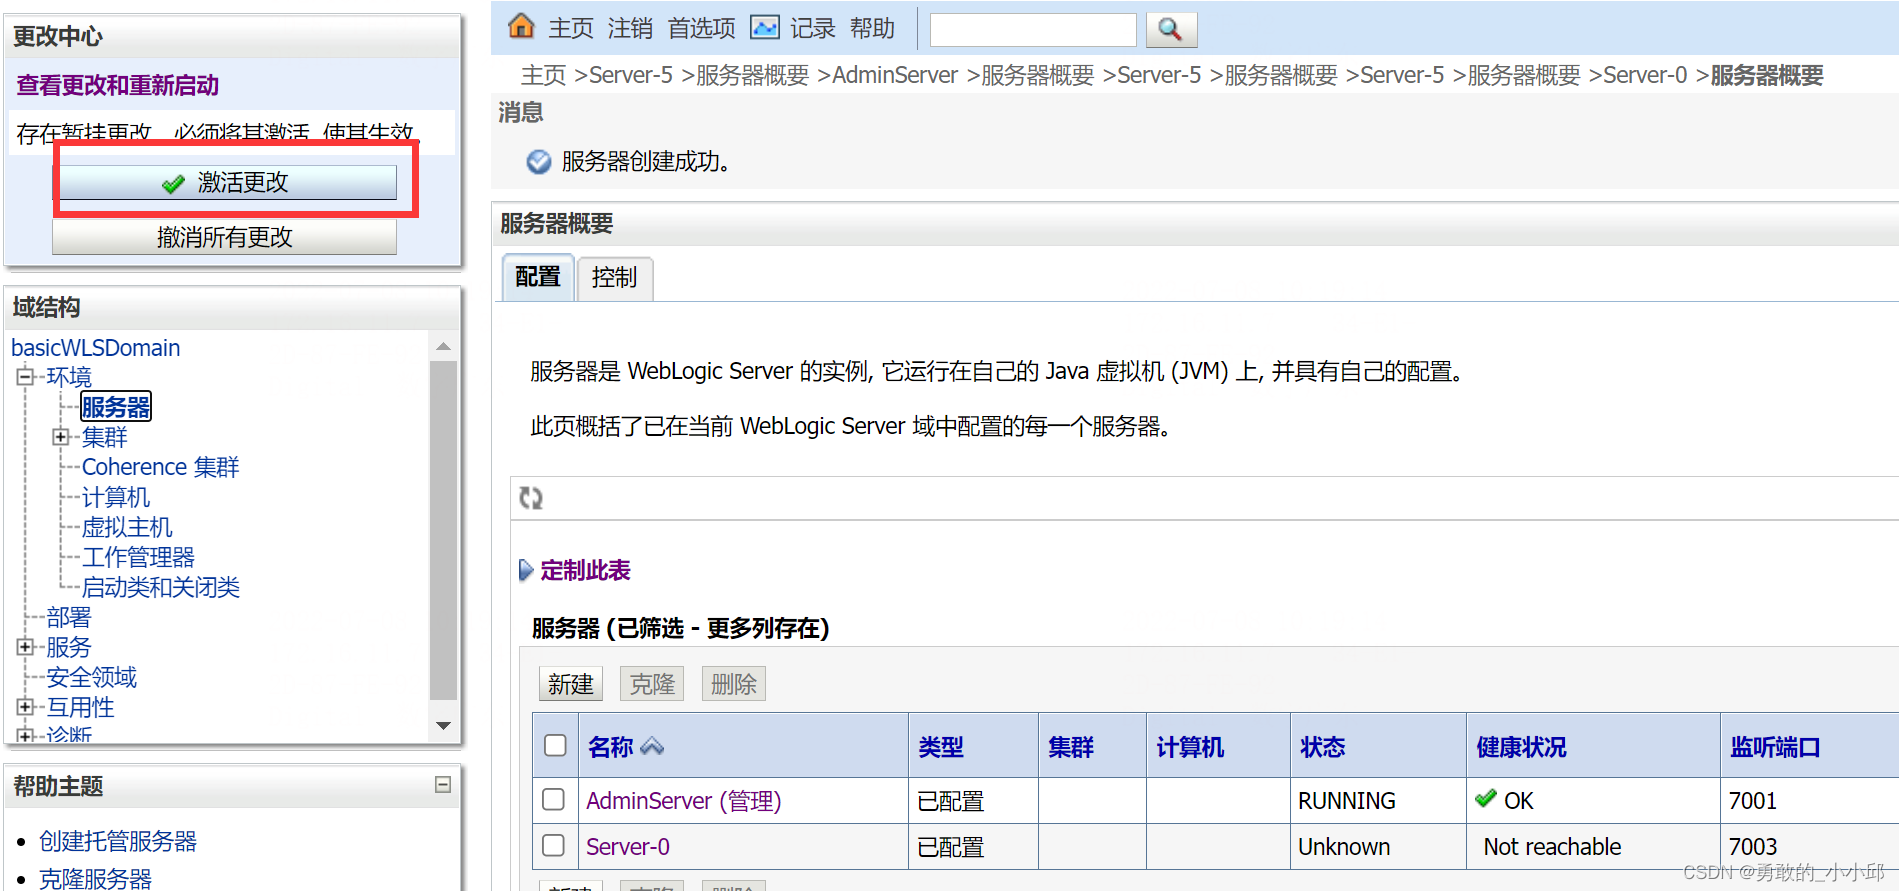Expand the 集群 tree node
The width and height of the screenshot is (1899, 891).
pyautogui.click(x=61, y=437)
